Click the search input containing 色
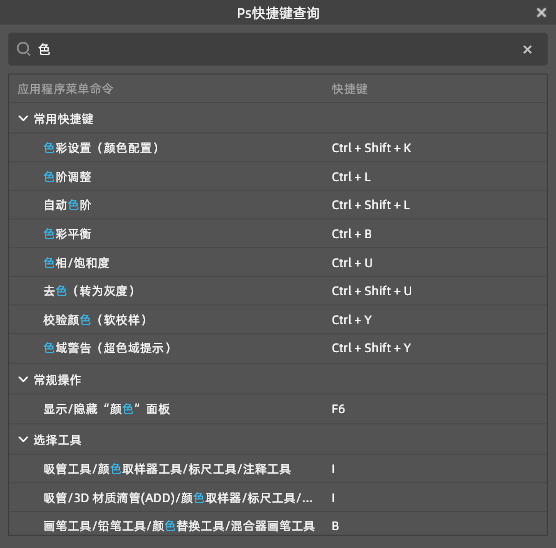The width and height of the screenshot is (556, 548). (x=278, y=49)
